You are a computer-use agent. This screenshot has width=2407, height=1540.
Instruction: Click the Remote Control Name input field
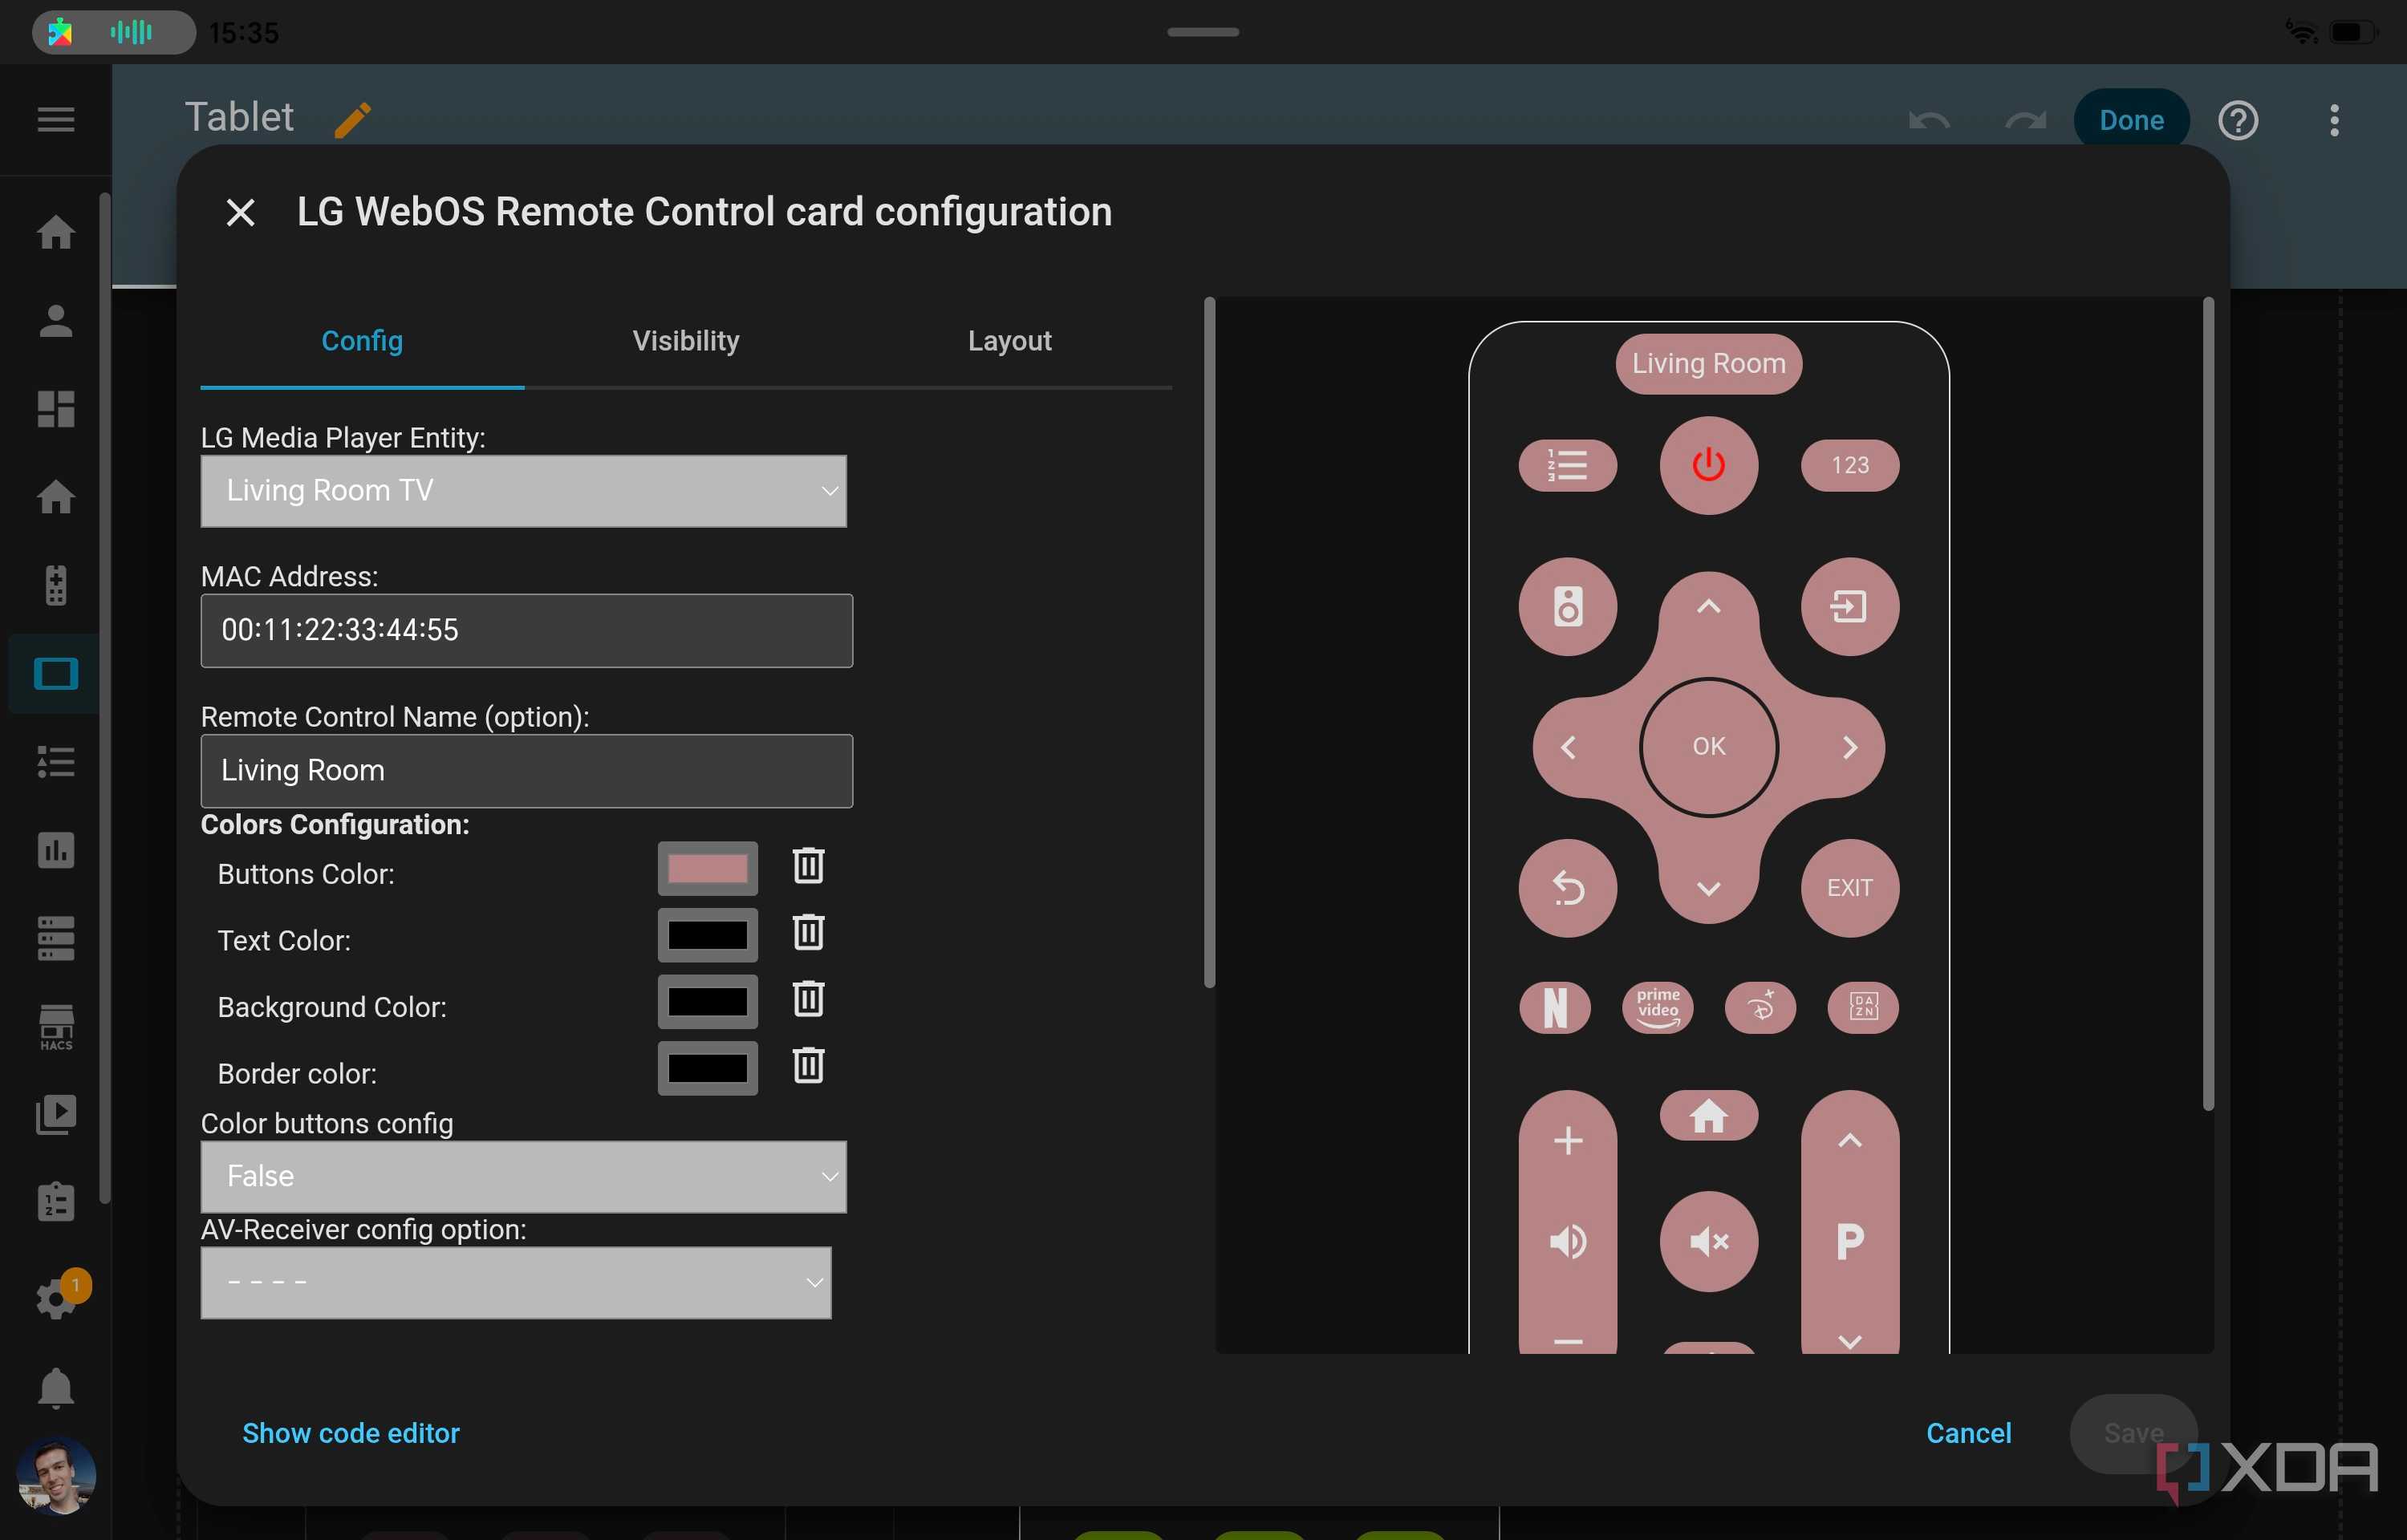coord(526,771)
